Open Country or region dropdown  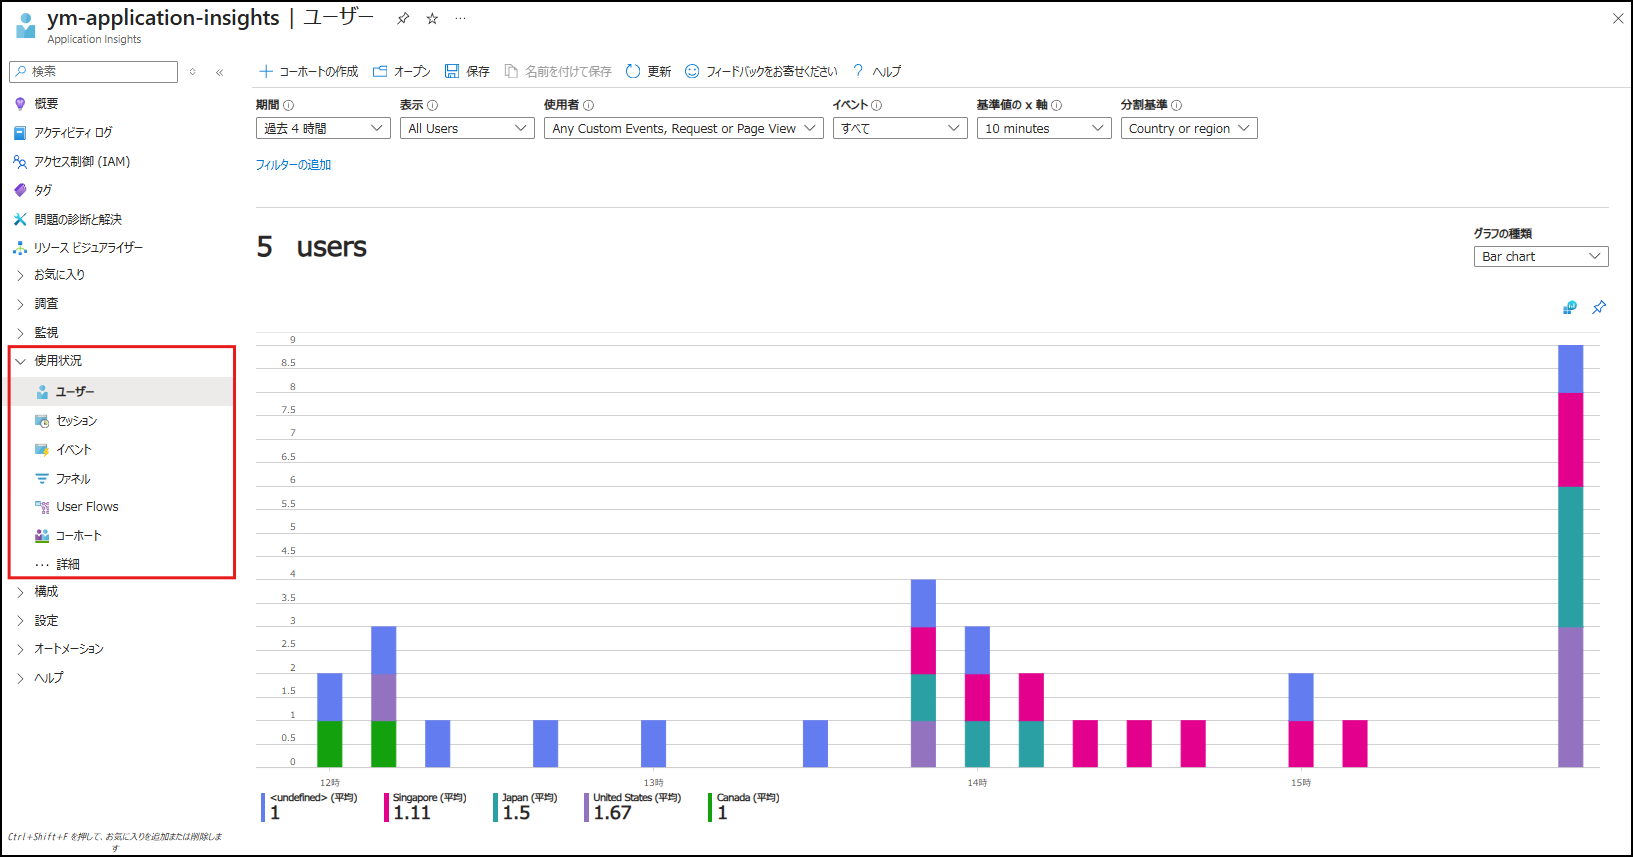click(x=1189, y=129)
